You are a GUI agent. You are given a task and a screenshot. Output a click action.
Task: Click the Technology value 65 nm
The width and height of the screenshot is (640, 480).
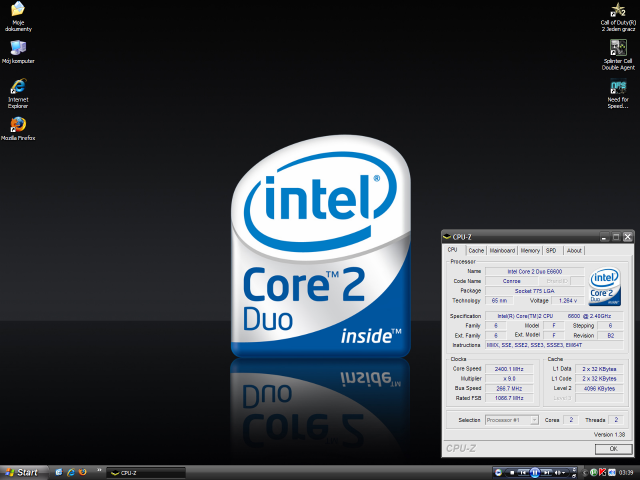[x=499, y=301]
